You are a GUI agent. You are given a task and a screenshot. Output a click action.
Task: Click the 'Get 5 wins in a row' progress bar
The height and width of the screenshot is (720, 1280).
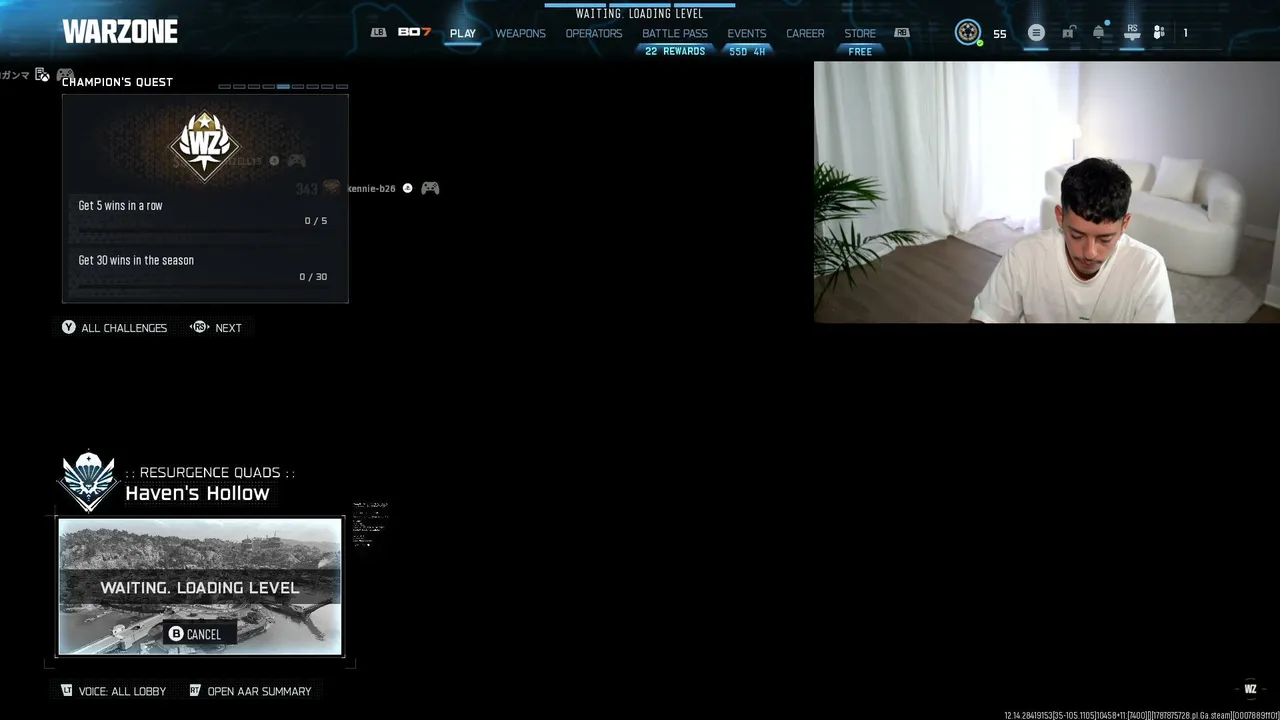(203, 230)
